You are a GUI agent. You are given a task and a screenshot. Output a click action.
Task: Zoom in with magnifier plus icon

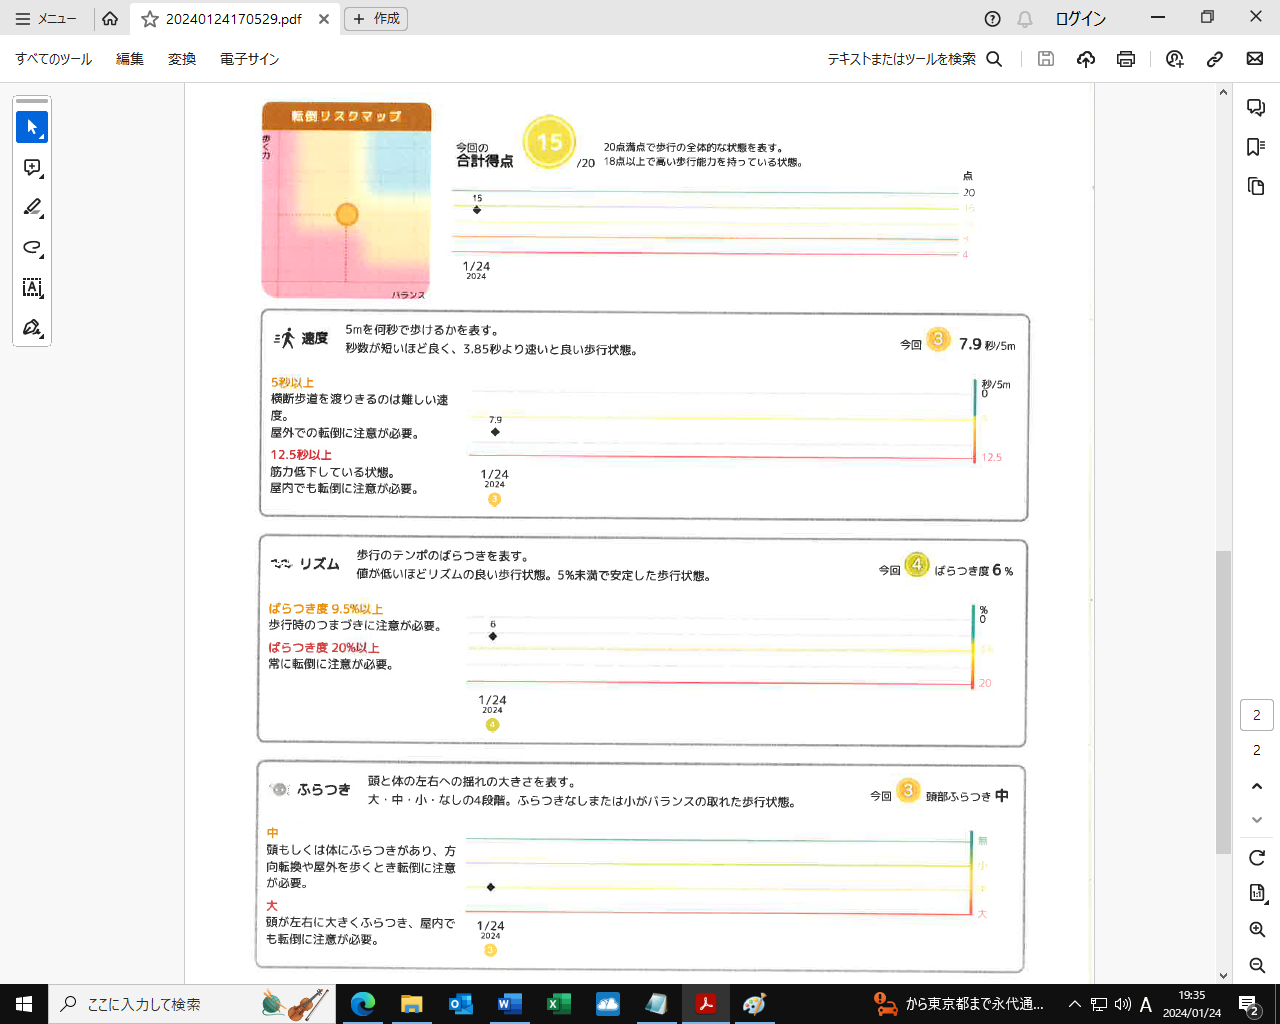point(1257,930)
